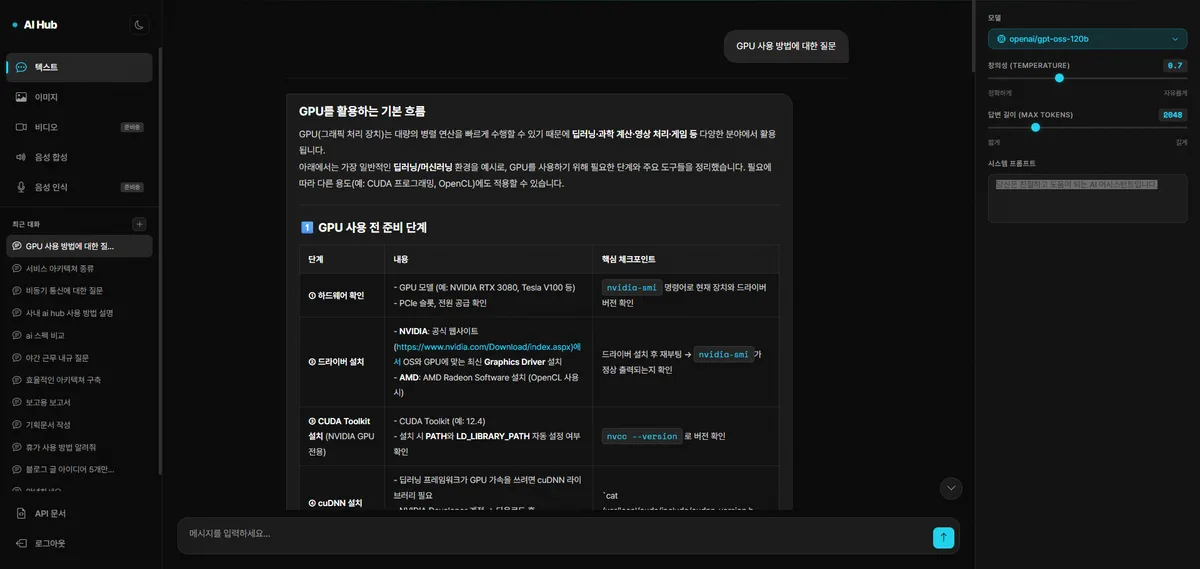The height and width of the screenshot is (569, 1200).
Task: Click the picture icon beside 이미지
Action: pos(21,97)
